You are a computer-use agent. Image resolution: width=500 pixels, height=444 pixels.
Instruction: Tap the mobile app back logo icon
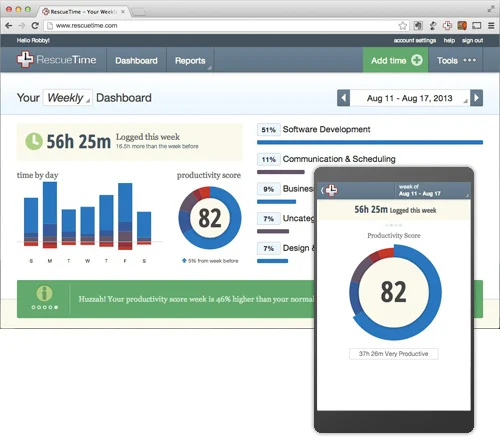click(x=331, y=190)
